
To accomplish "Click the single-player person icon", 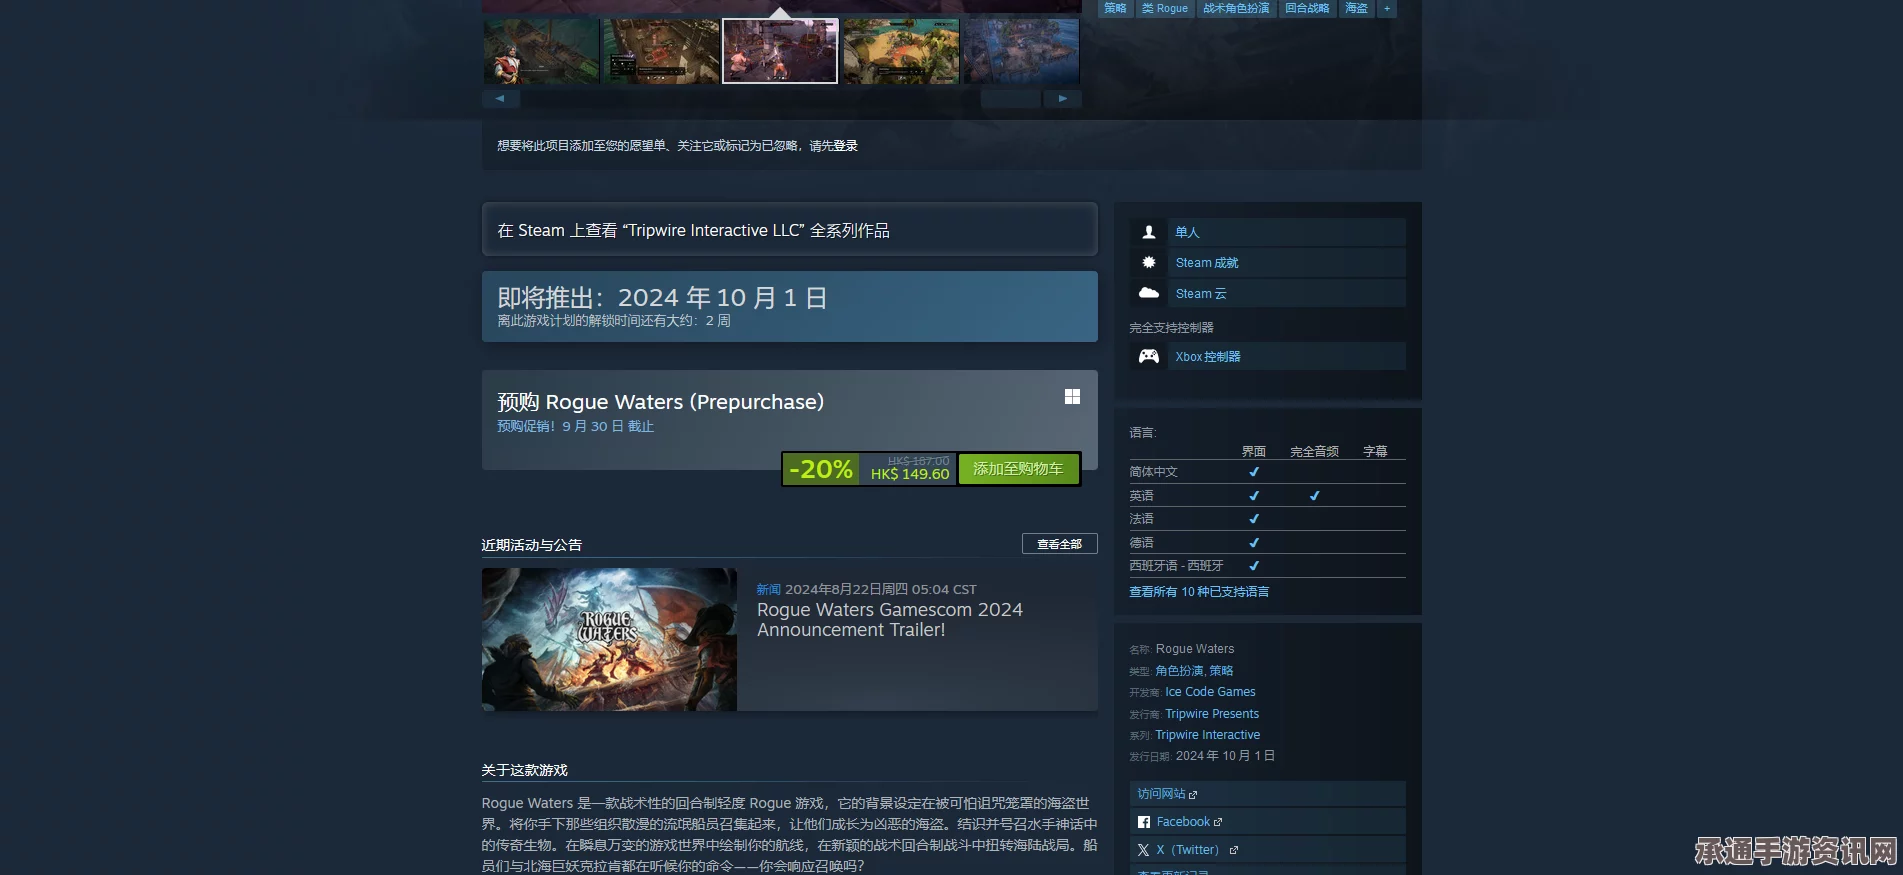I will [x=1149, y=232].
